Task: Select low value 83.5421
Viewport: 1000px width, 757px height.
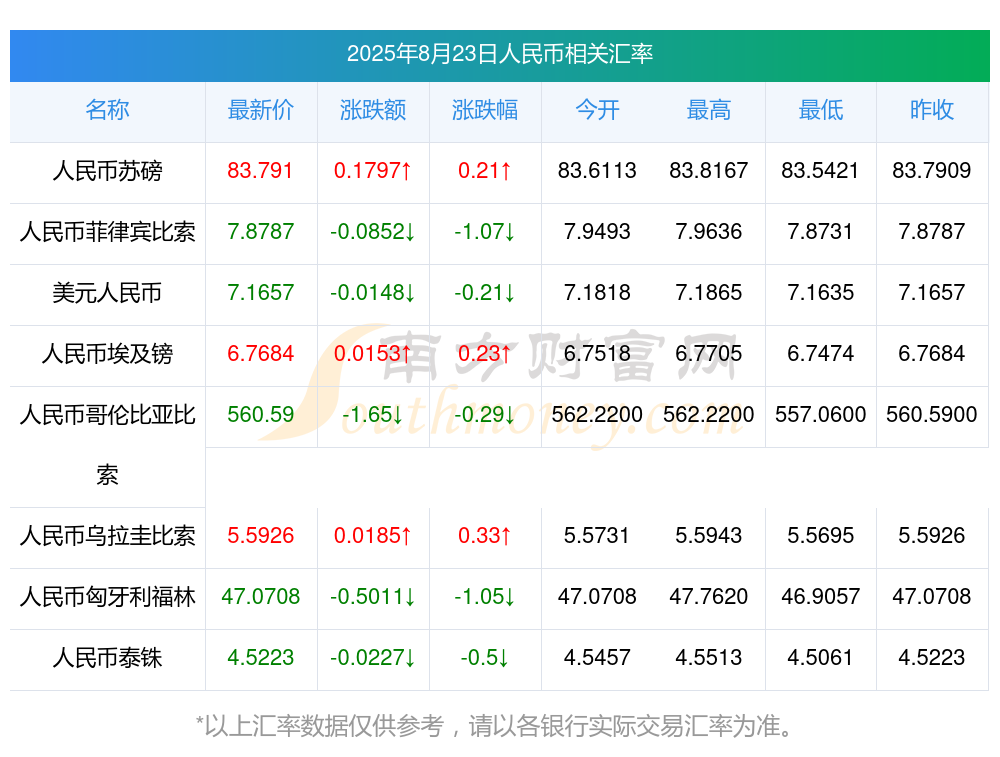Action: [x=820, y=170]
